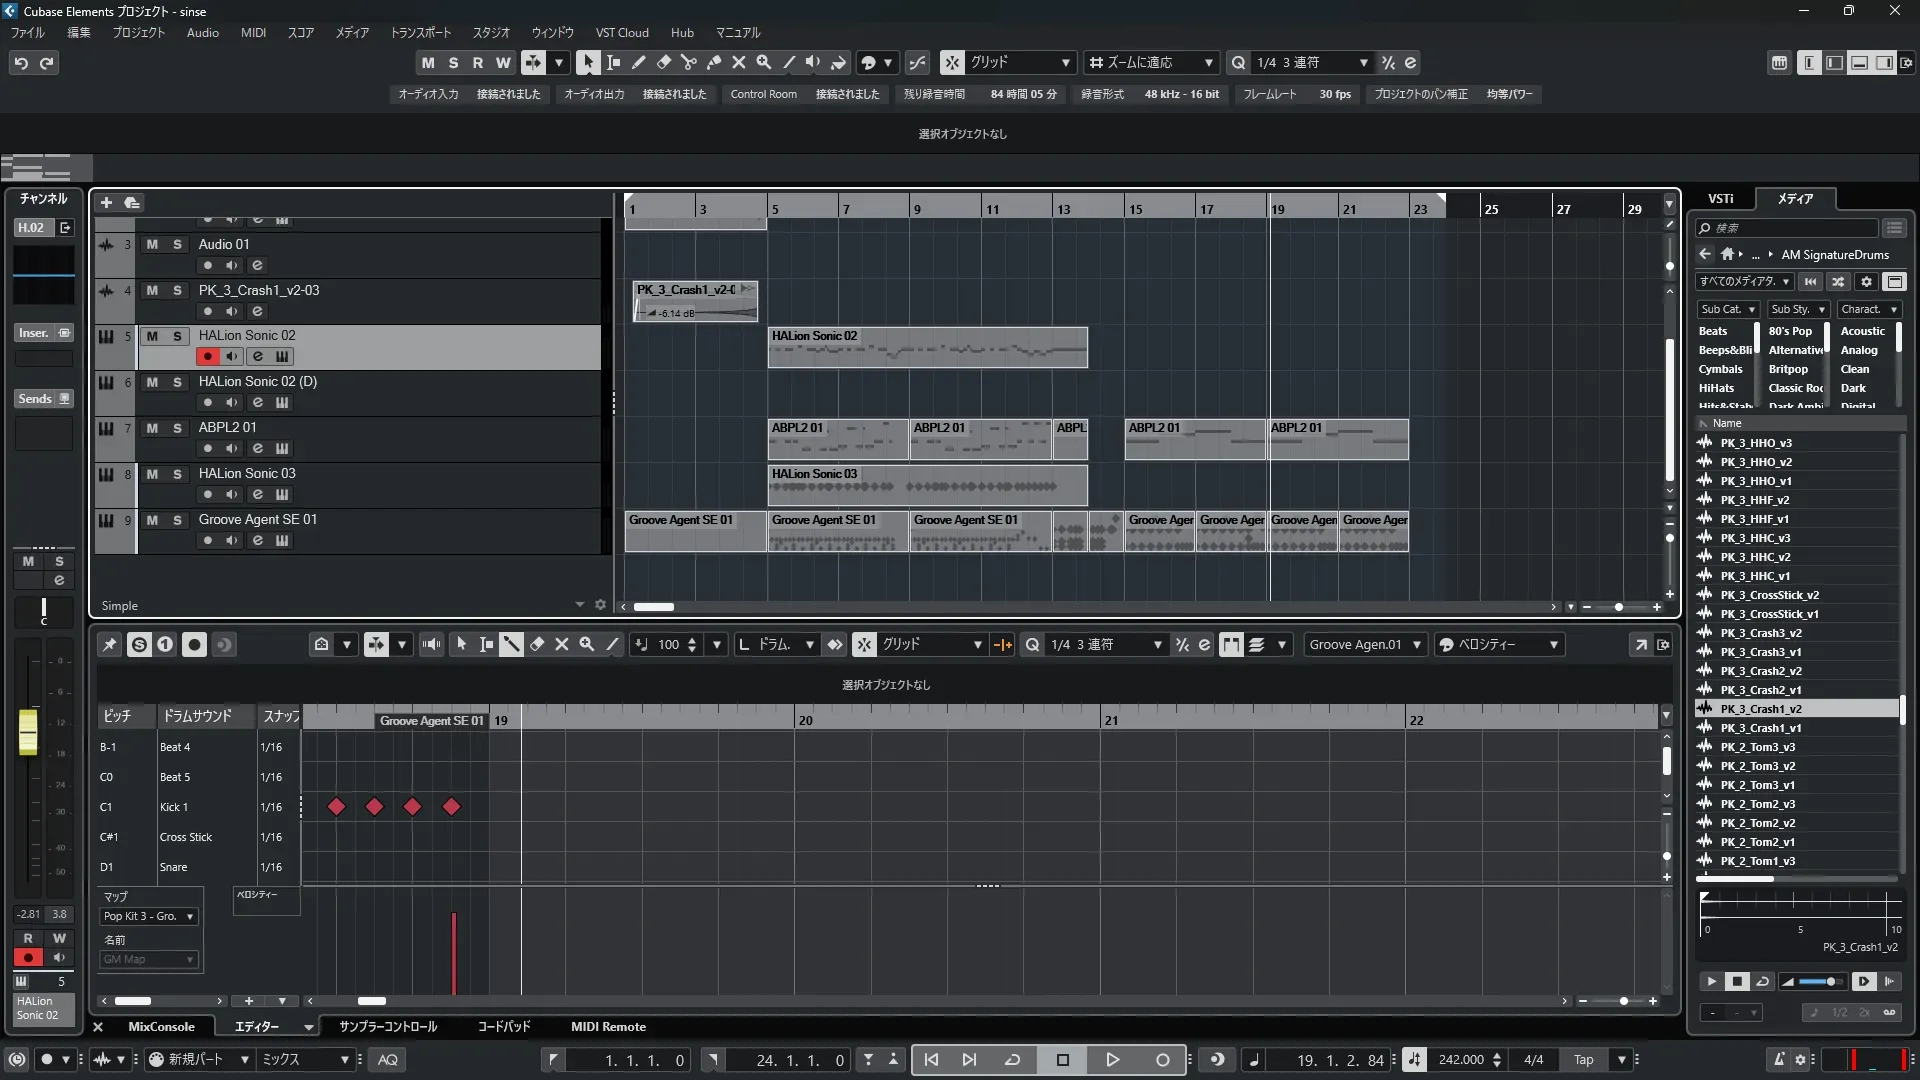Open the トランスポート menu

pyautogui.click(x=420, y=32)
